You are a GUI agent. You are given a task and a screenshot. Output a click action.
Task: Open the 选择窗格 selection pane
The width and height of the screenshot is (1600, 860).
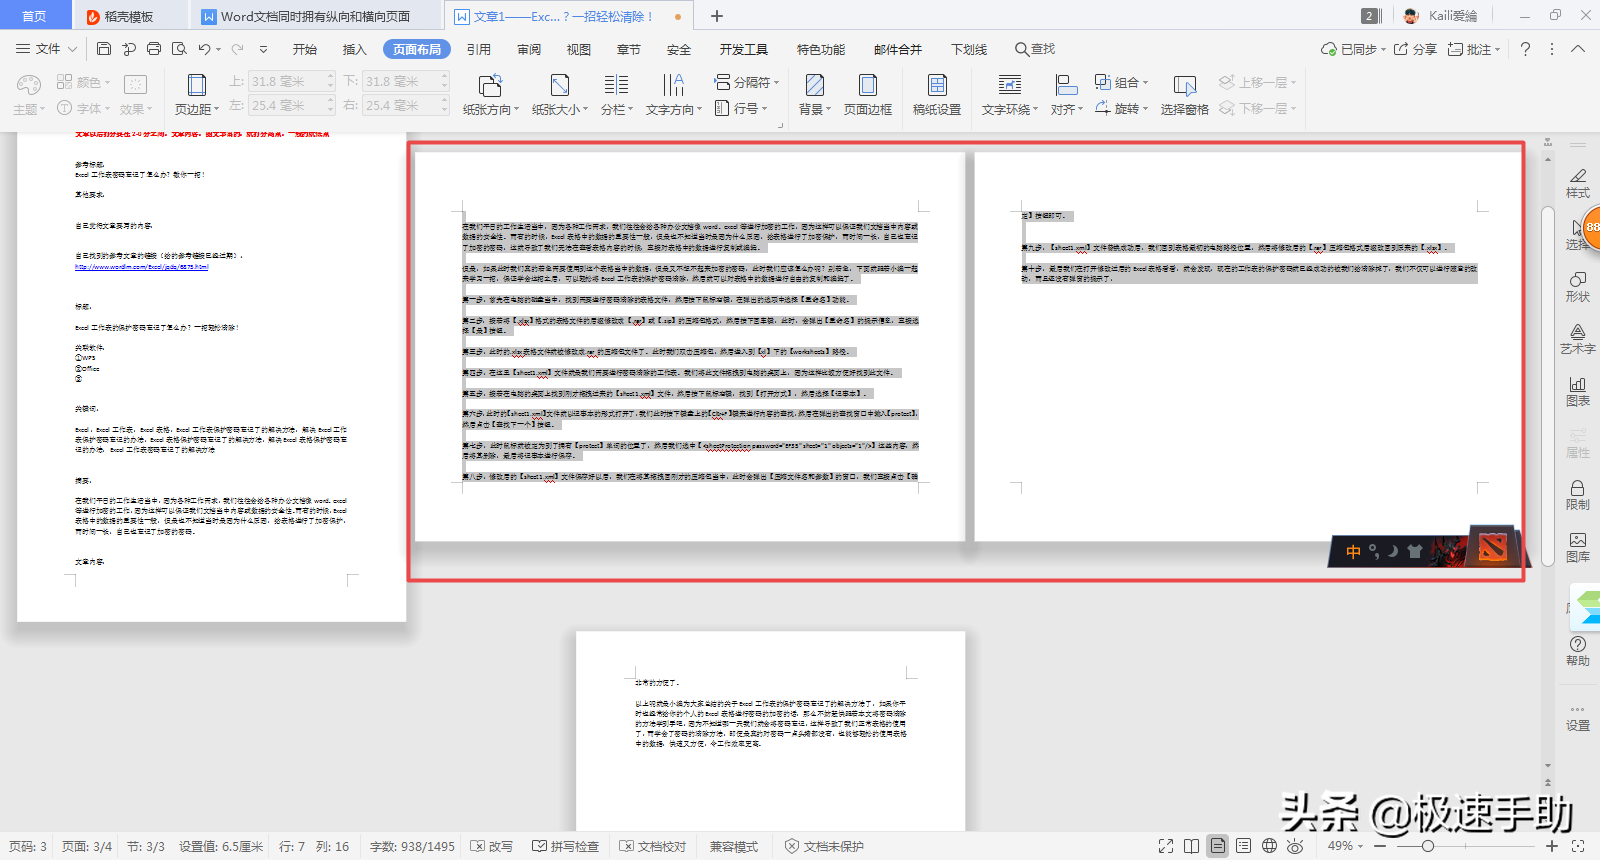click(x=1185, y=95)
